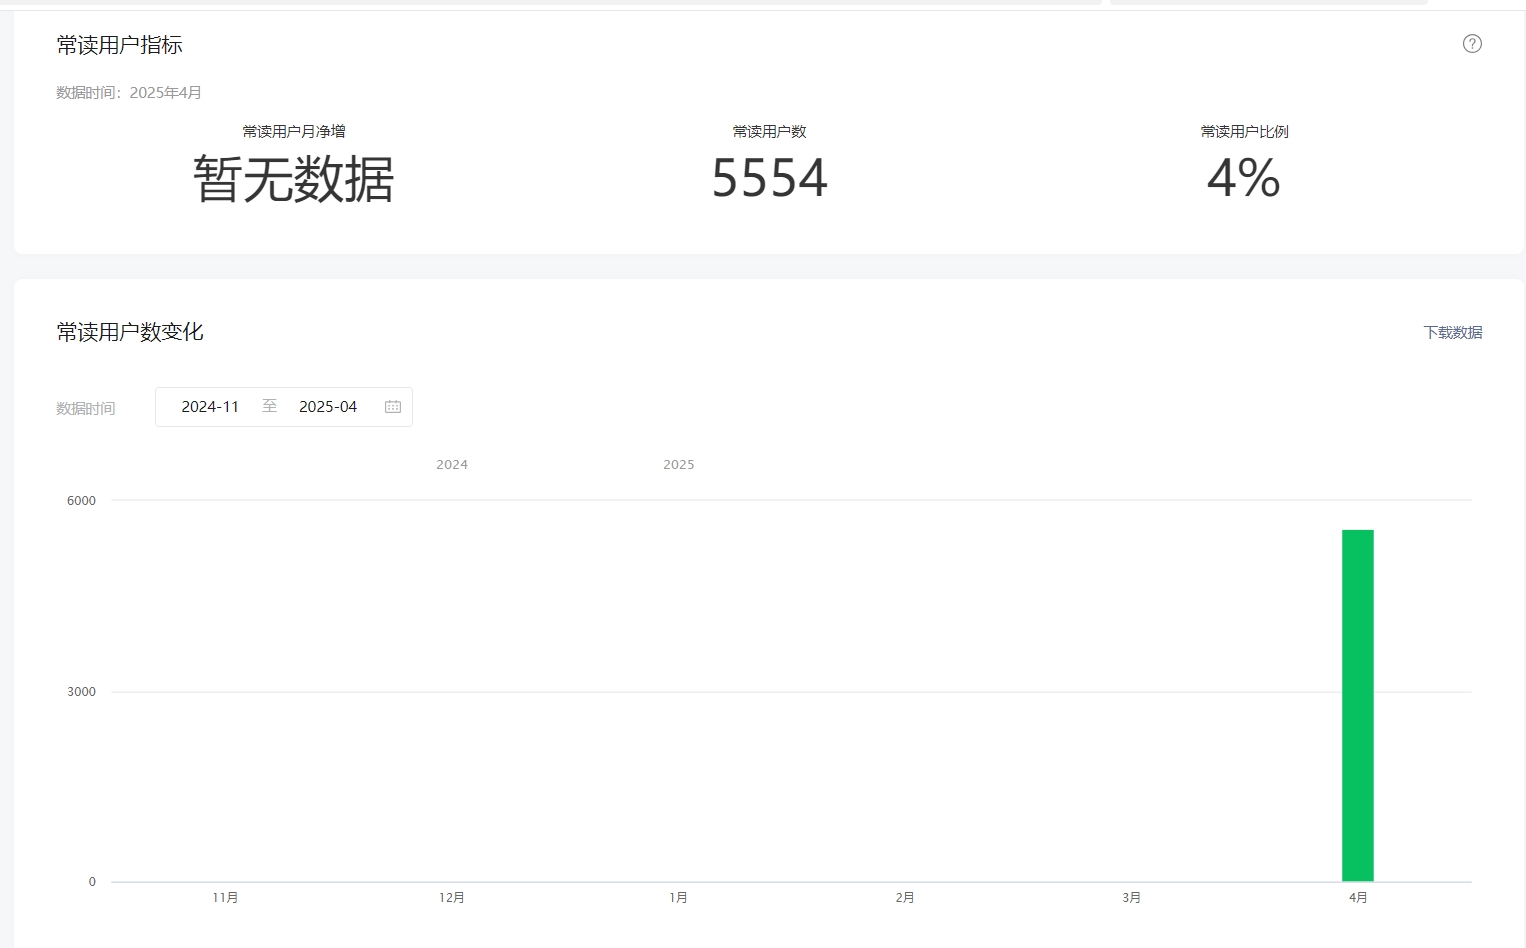The width and height of the screenshot is (1526, 948).
Task: Click 2月 axis label
Action: (905, 898)
